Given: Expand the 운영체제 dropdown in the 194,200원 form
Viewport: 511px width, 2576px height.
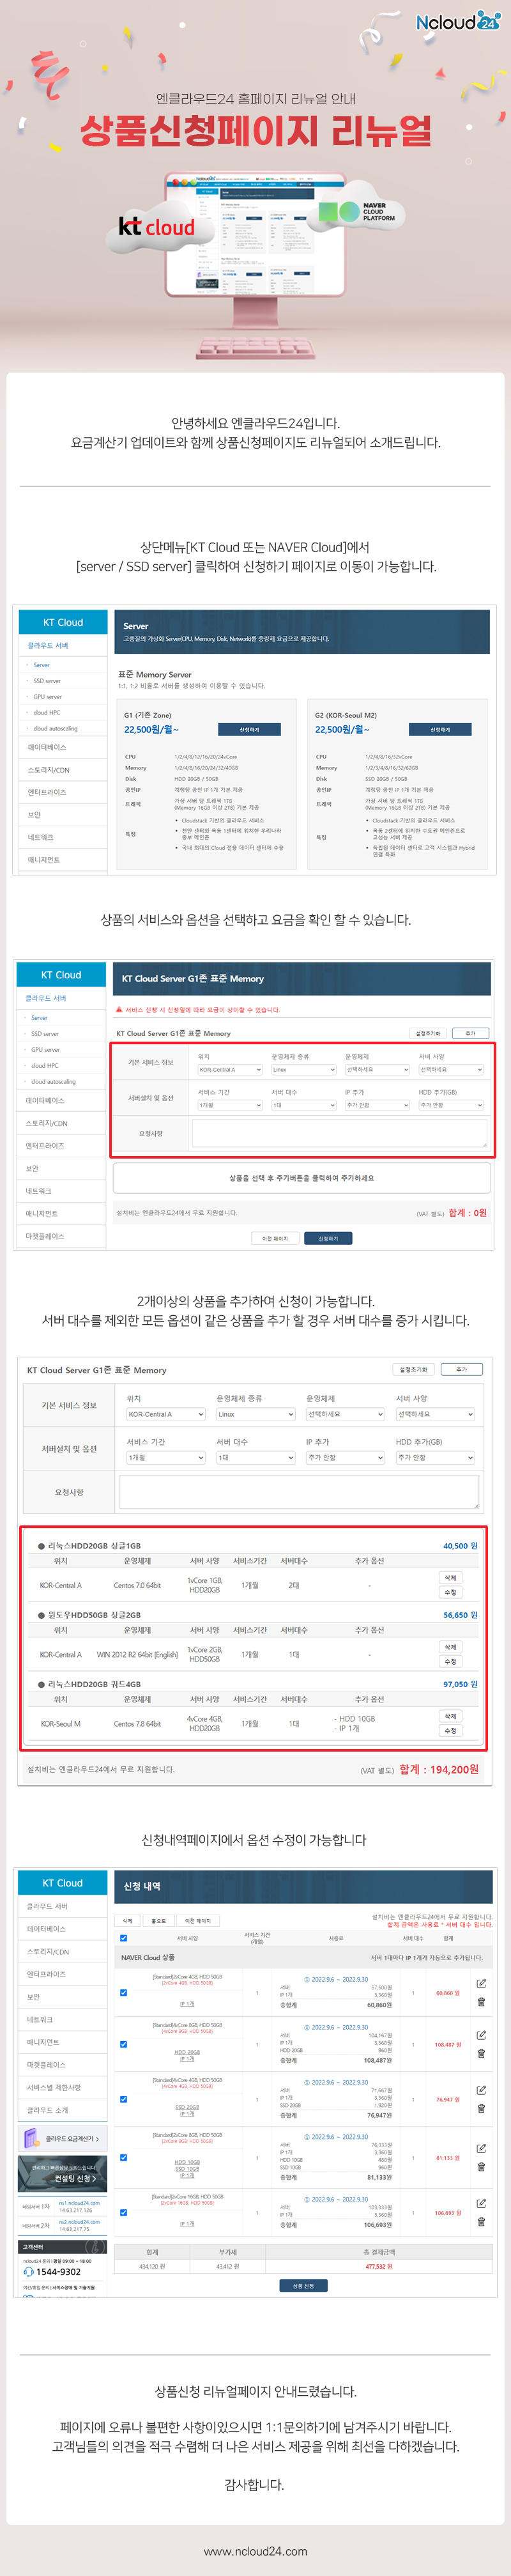Looking at the screenshot, I should coord(345,1414).
